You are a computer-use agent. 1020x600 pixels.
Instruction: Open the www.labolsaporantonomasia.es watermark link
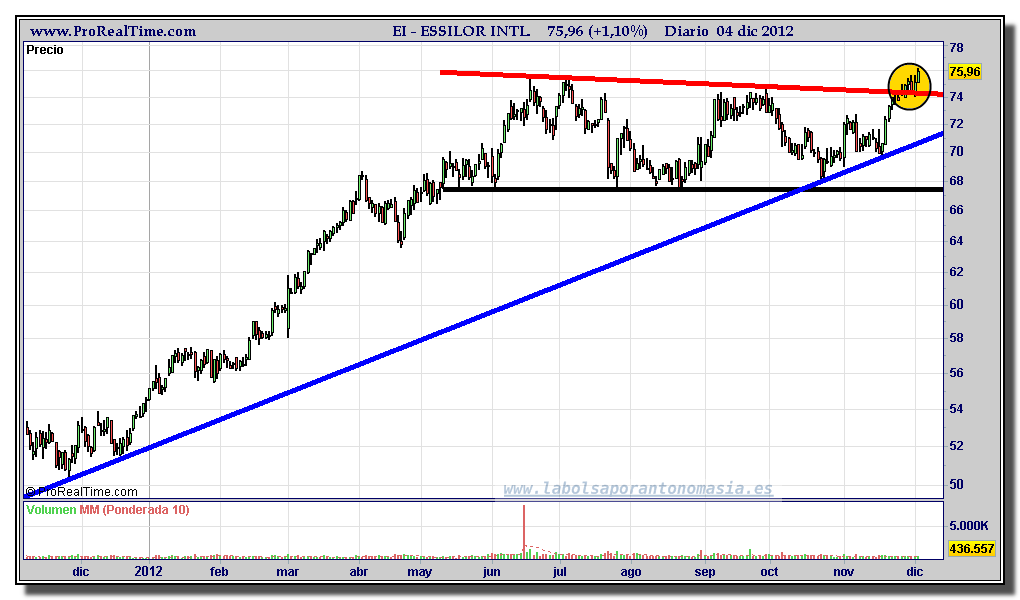coord(637,489)
